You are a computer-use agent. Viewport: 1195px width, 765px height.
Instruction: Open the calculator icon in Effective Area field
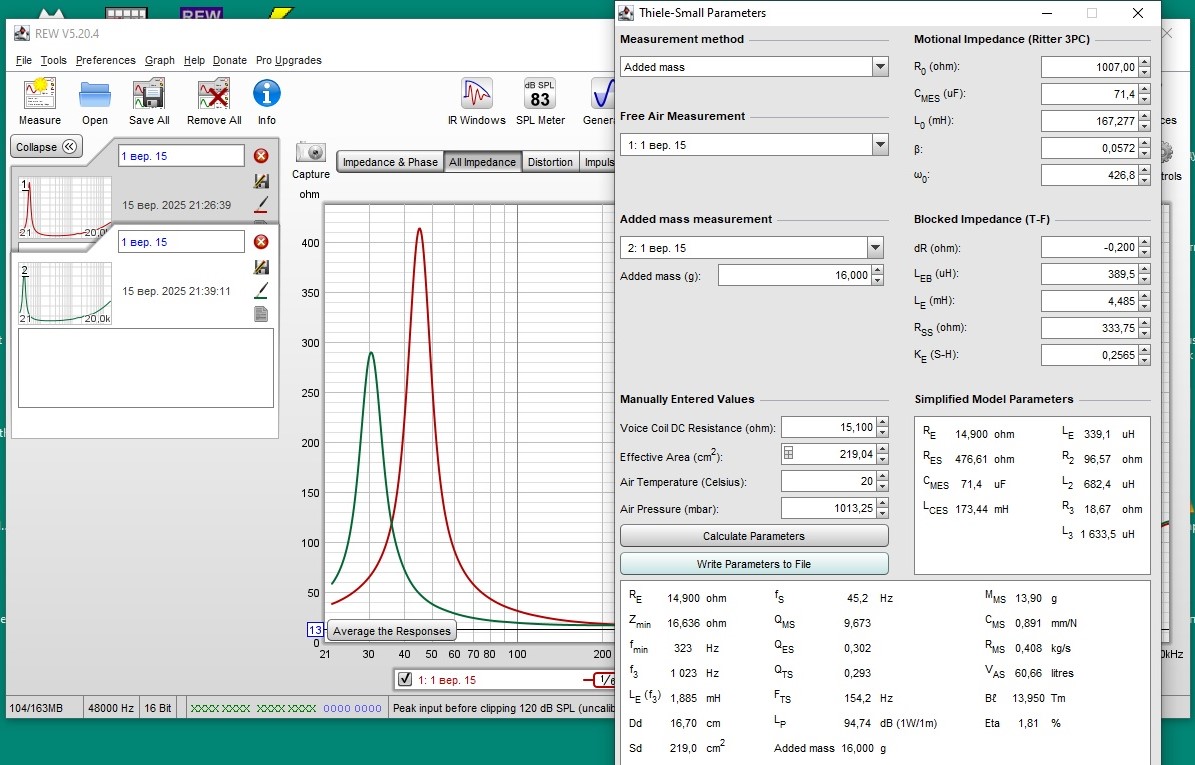tap(788, 453)
